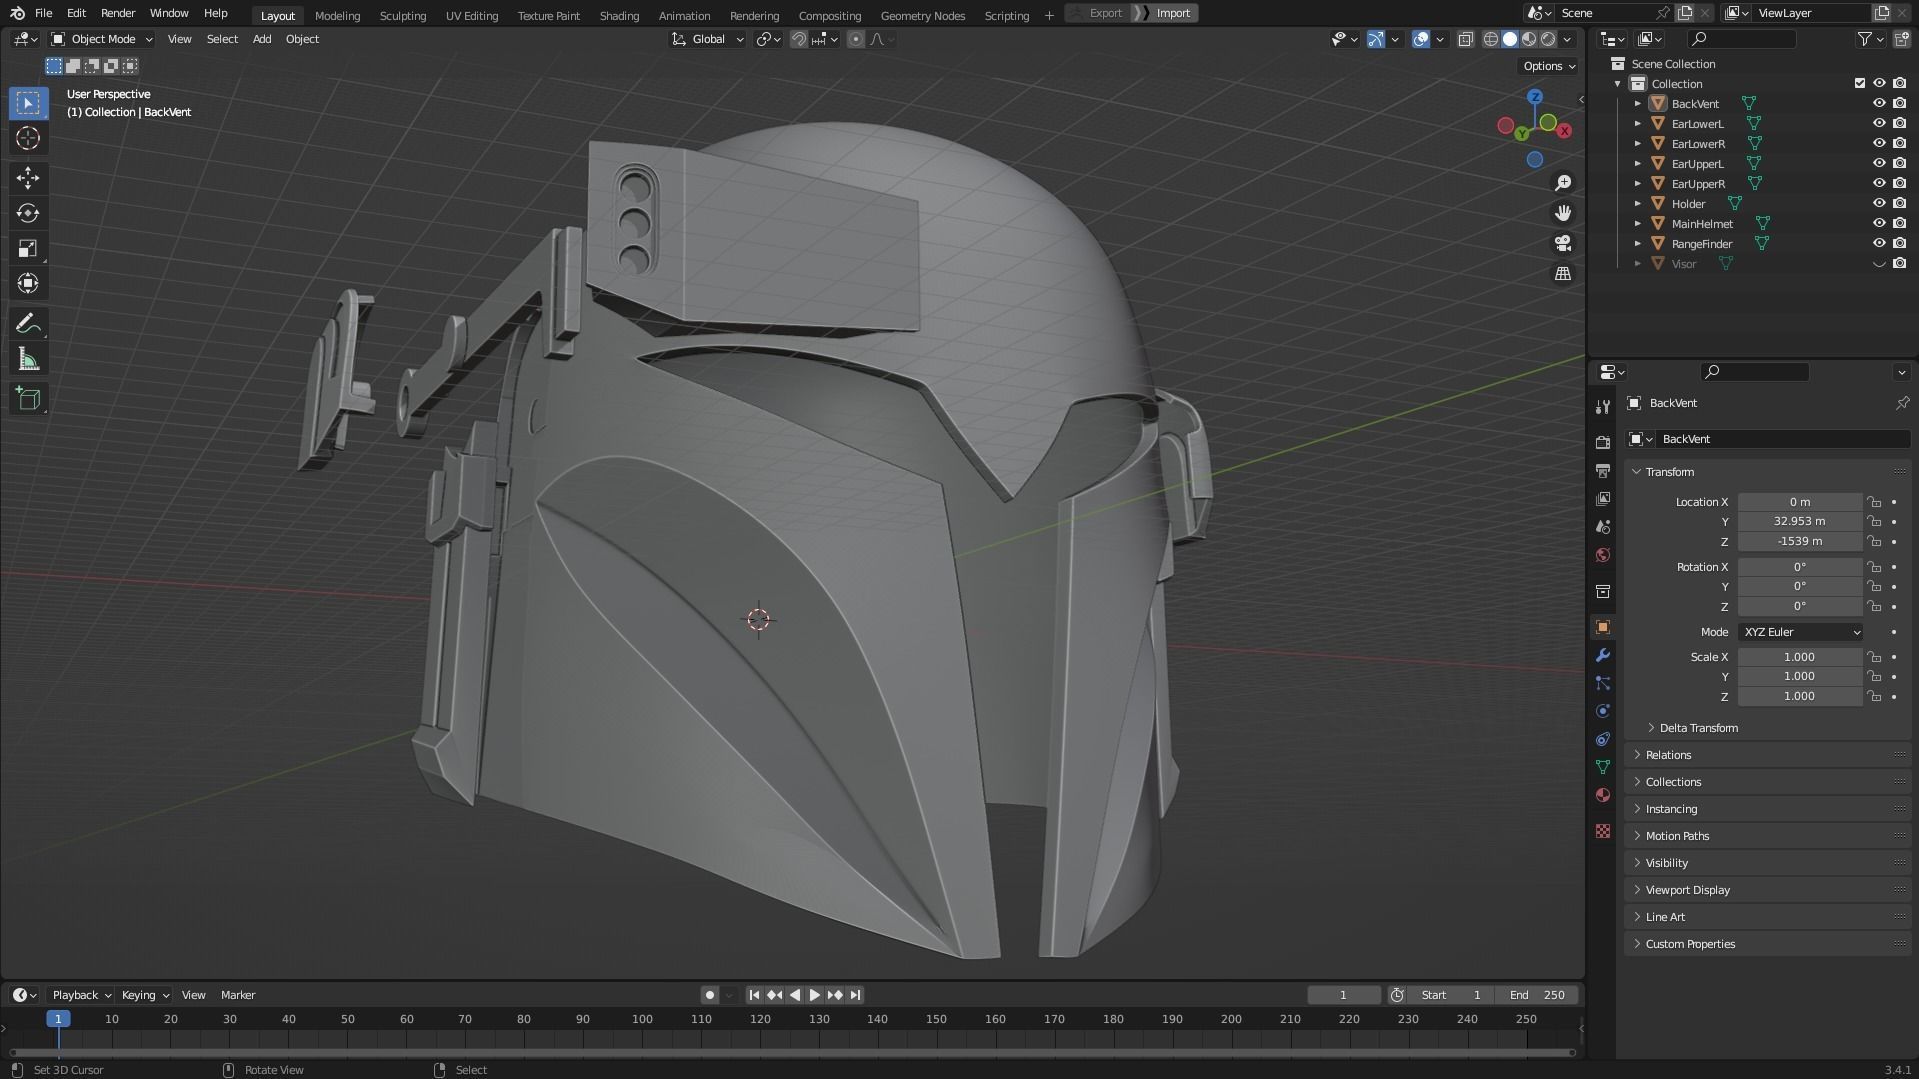Screen dimensions: 1919x1079
Task: Click the End frame 250 field
Action: 1537,995
